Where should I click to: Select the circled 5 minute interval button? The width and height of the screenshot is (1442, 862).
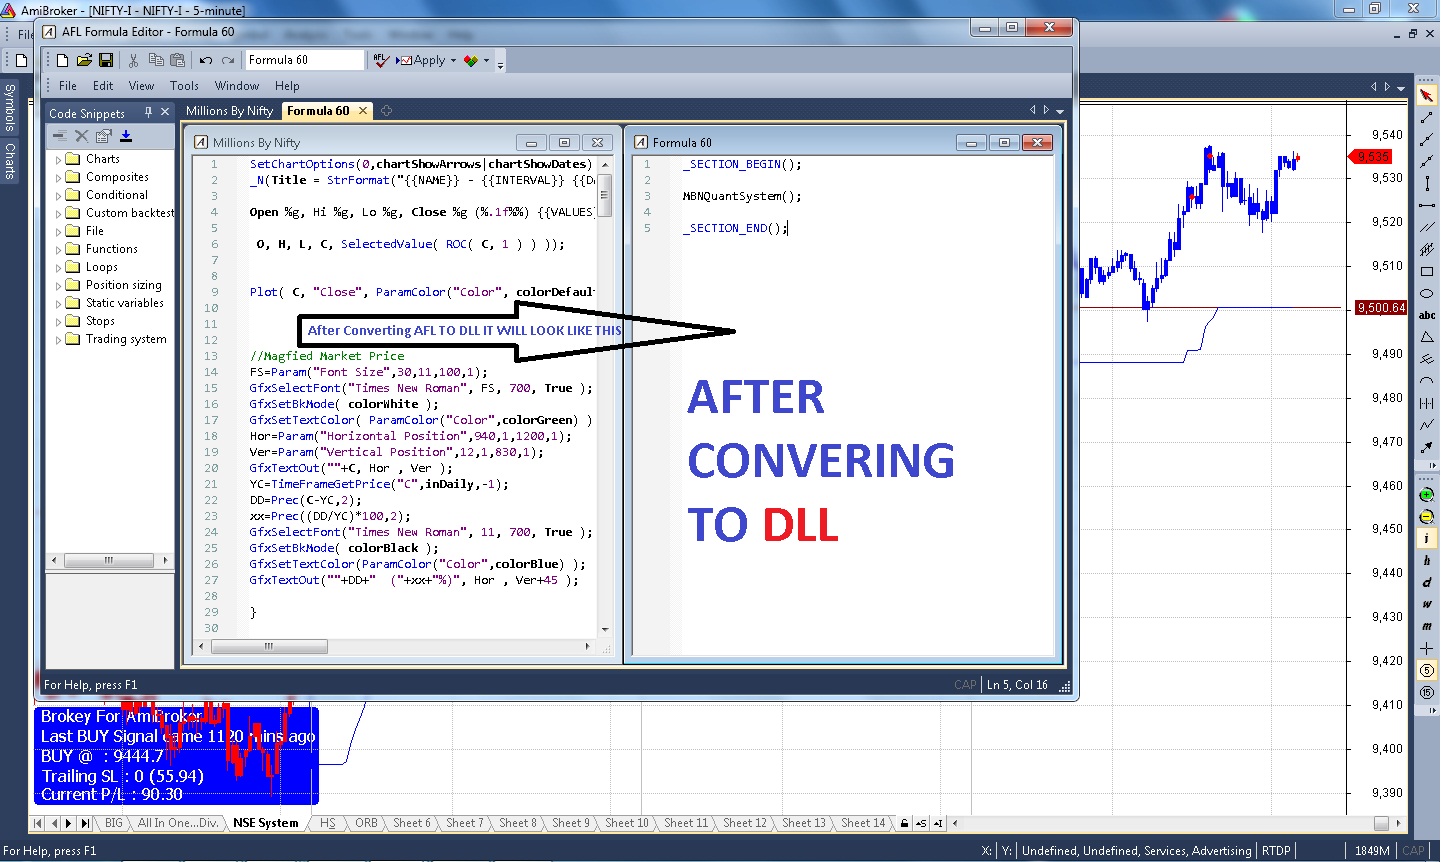[1427, 670]
